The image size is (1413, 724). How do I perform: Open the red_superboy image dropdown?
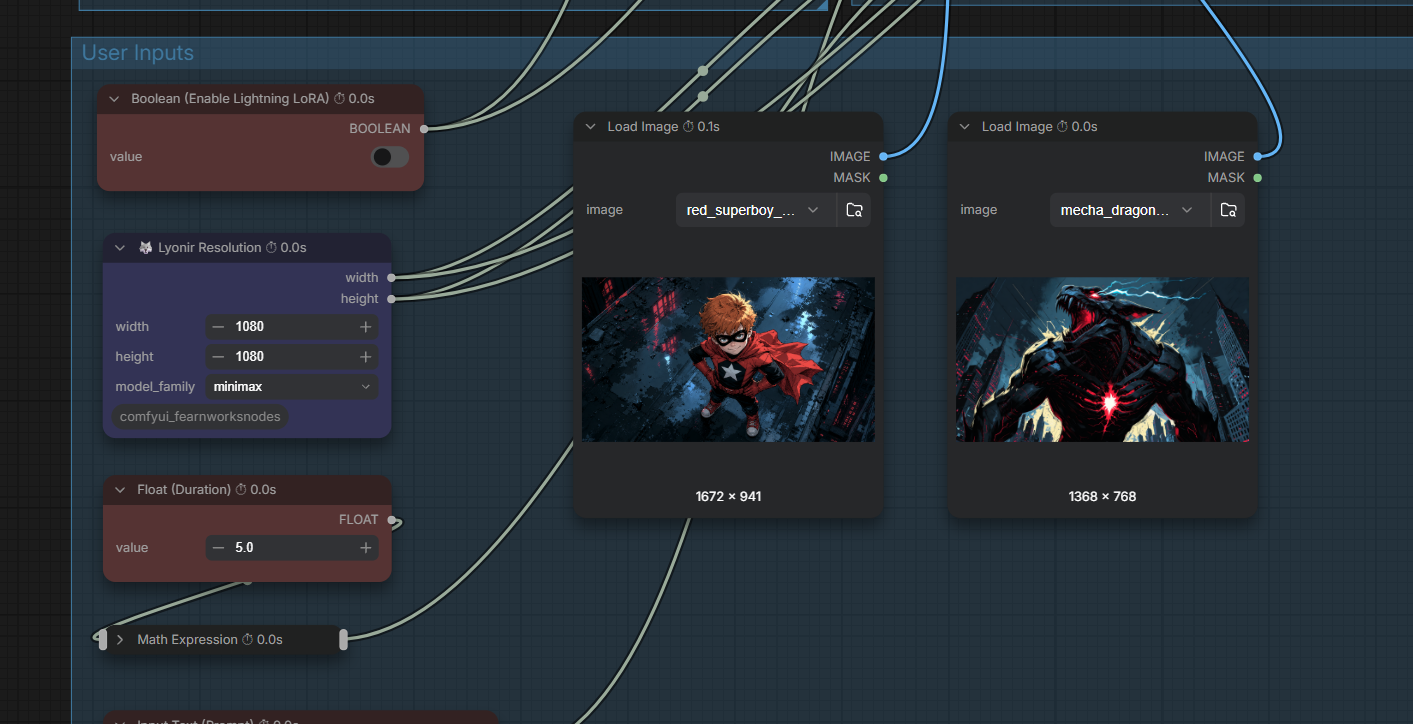pos(756,210)
